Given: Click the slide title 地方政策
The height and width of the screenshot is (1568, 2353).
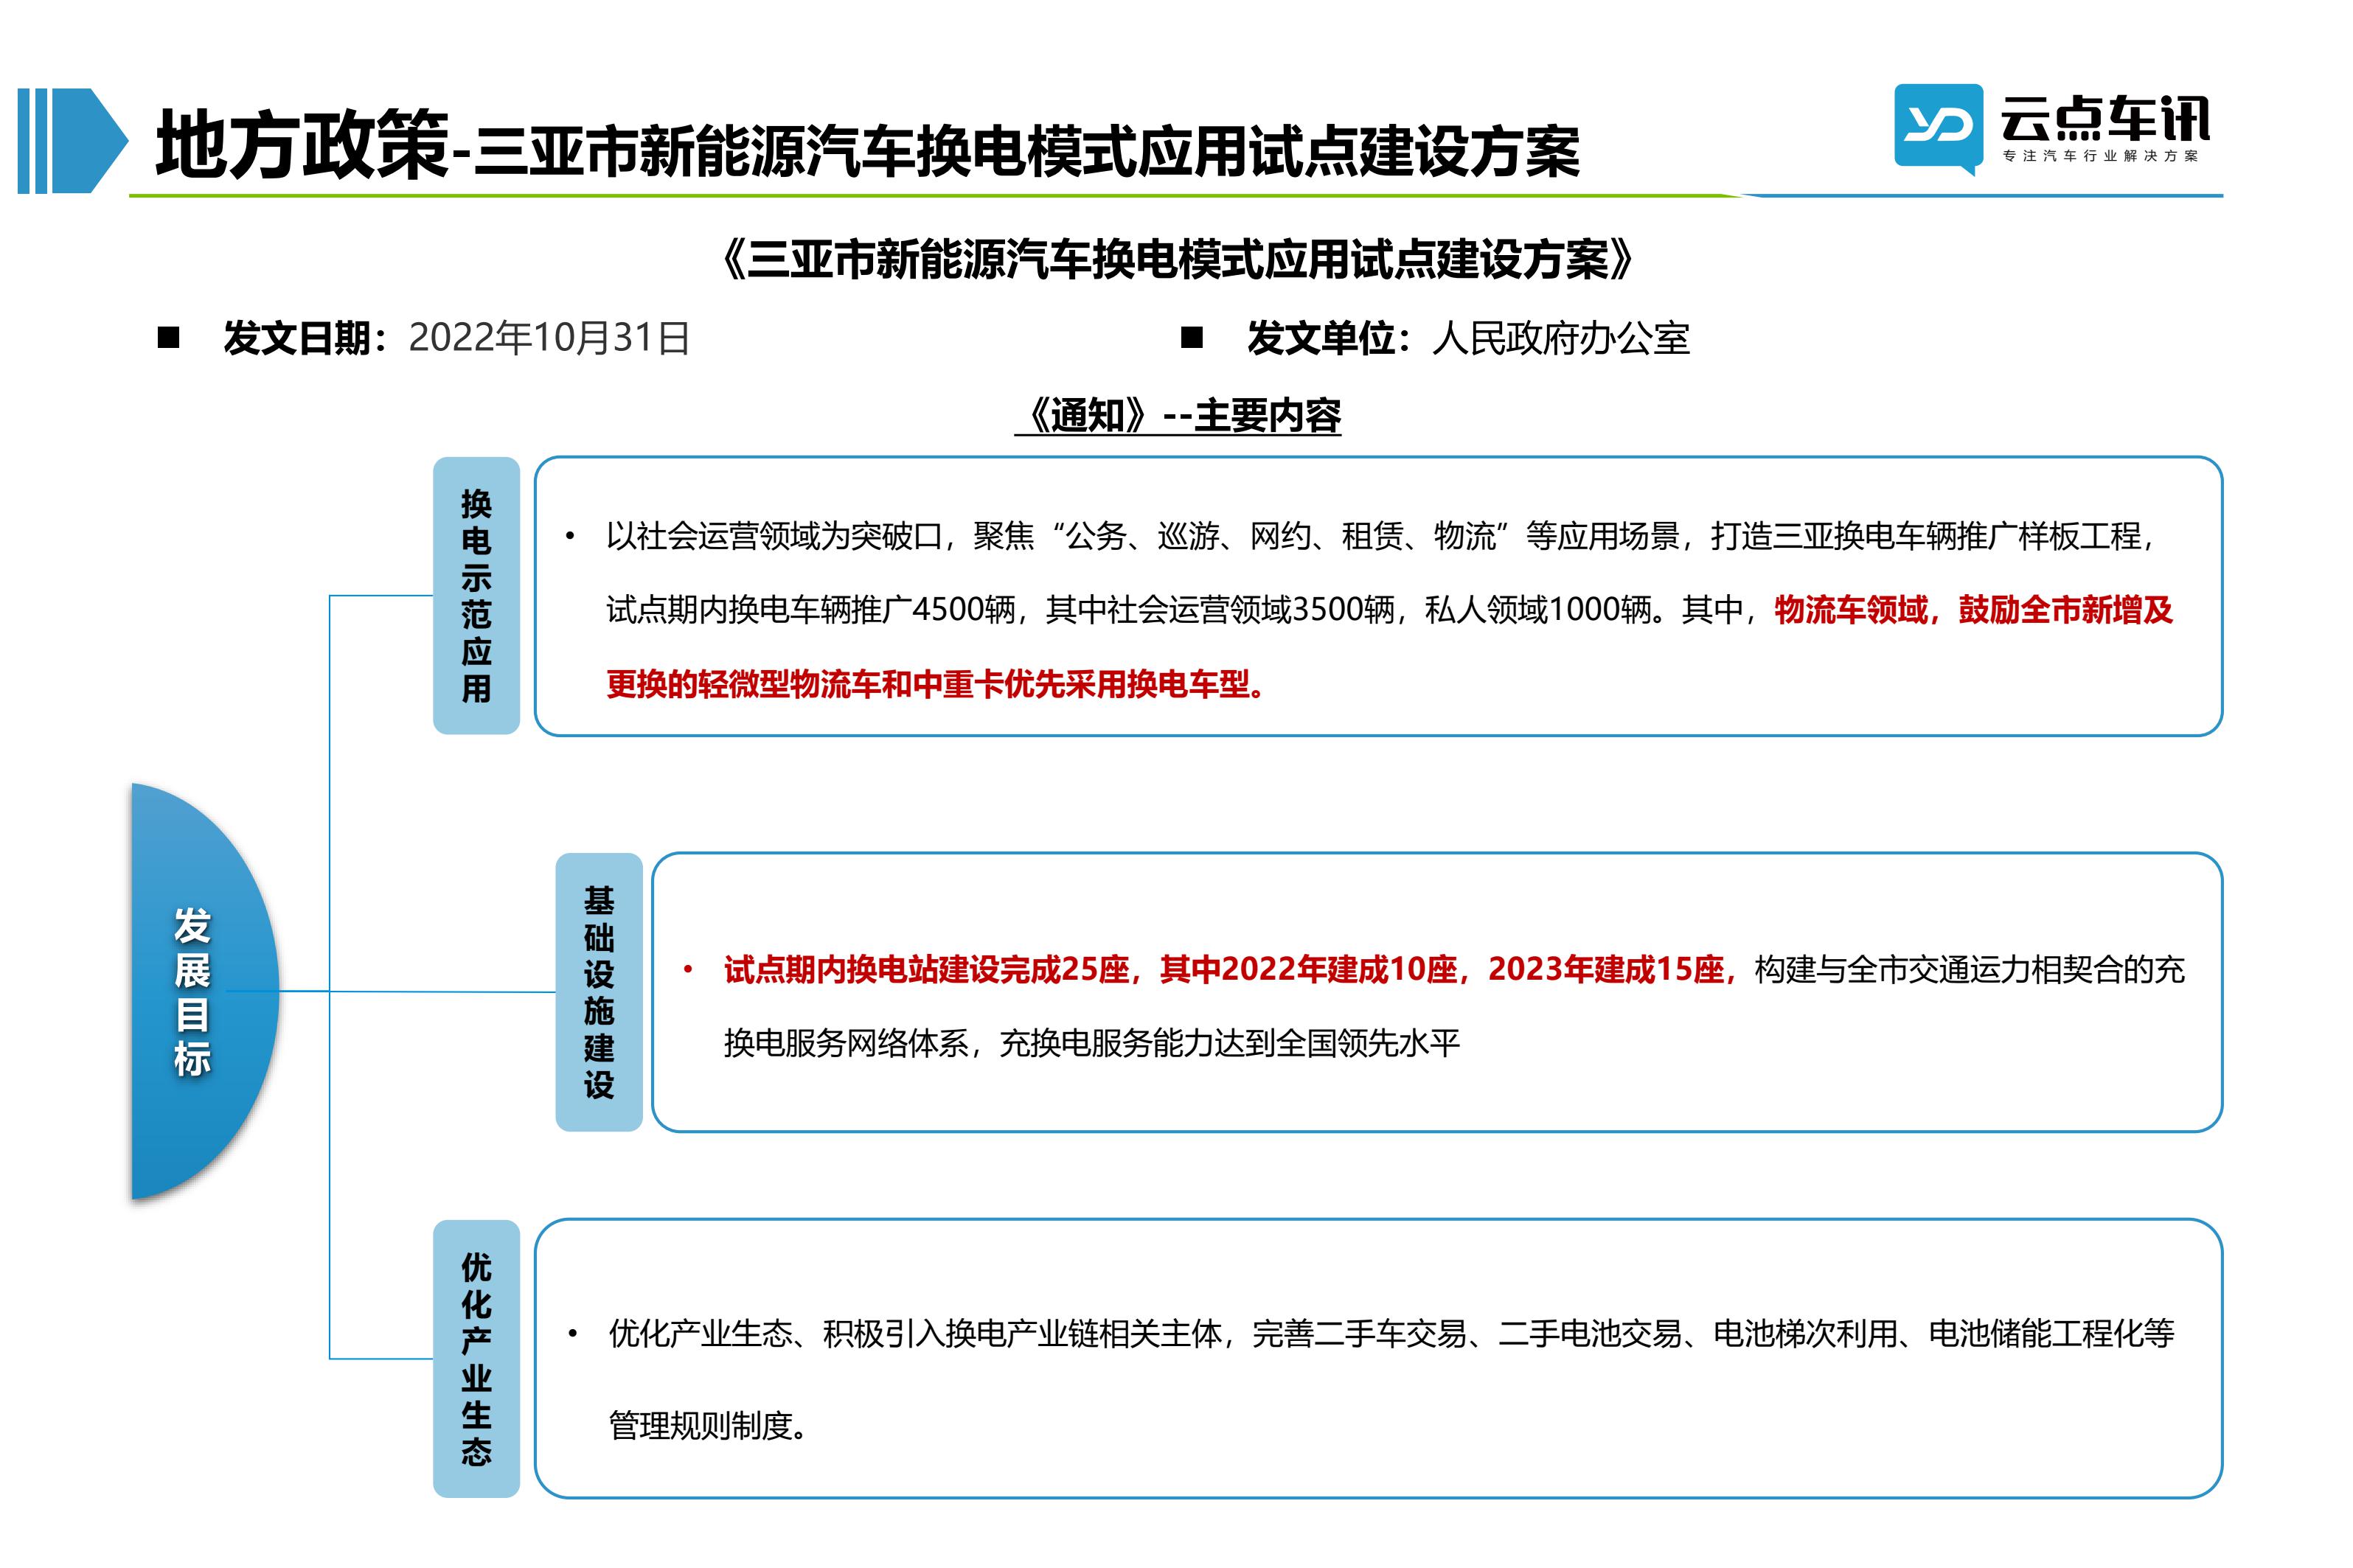Looking at the screenshot, I should coord(303,146).
